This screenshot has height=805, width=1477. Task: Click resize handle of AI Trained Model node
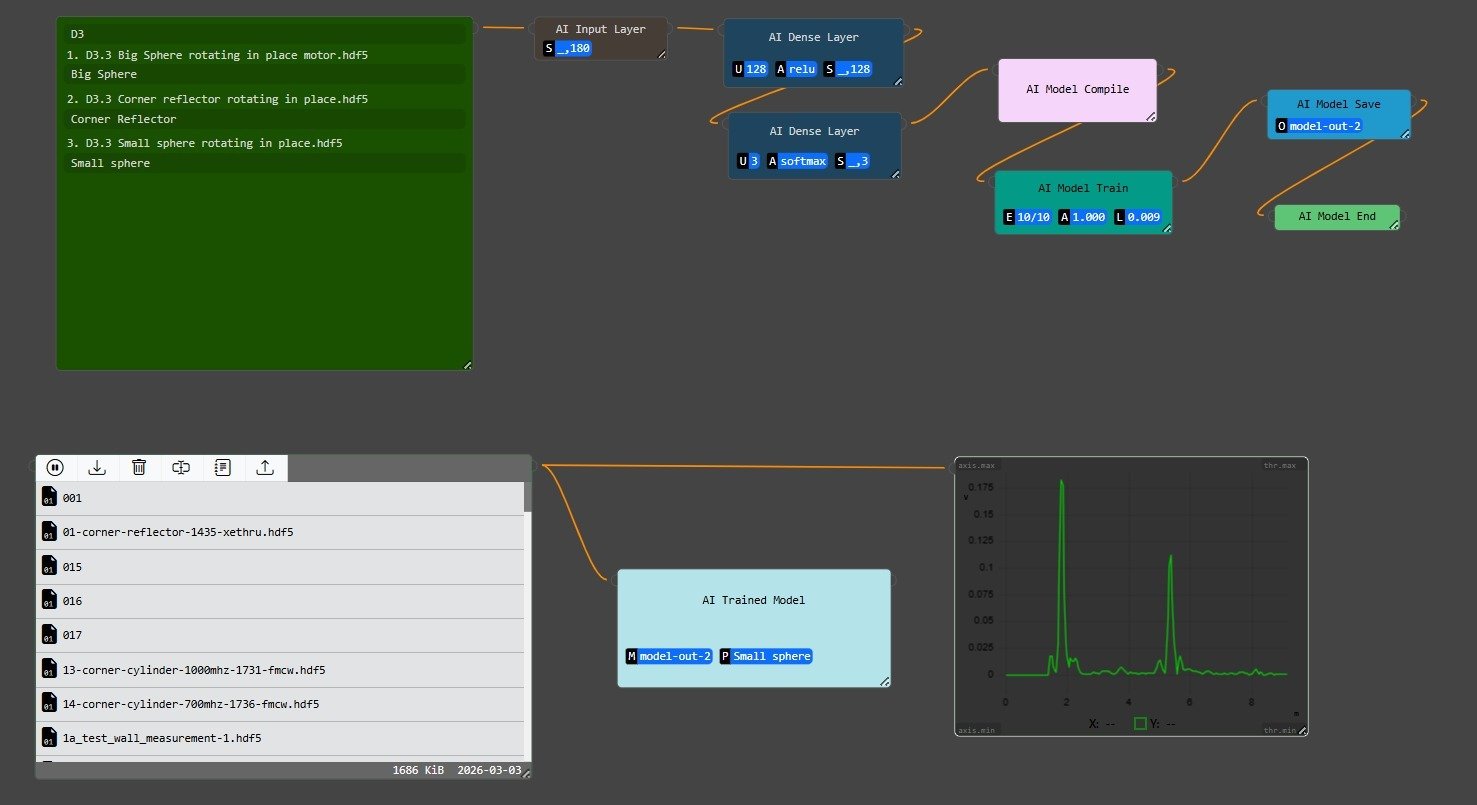[884, 681]
